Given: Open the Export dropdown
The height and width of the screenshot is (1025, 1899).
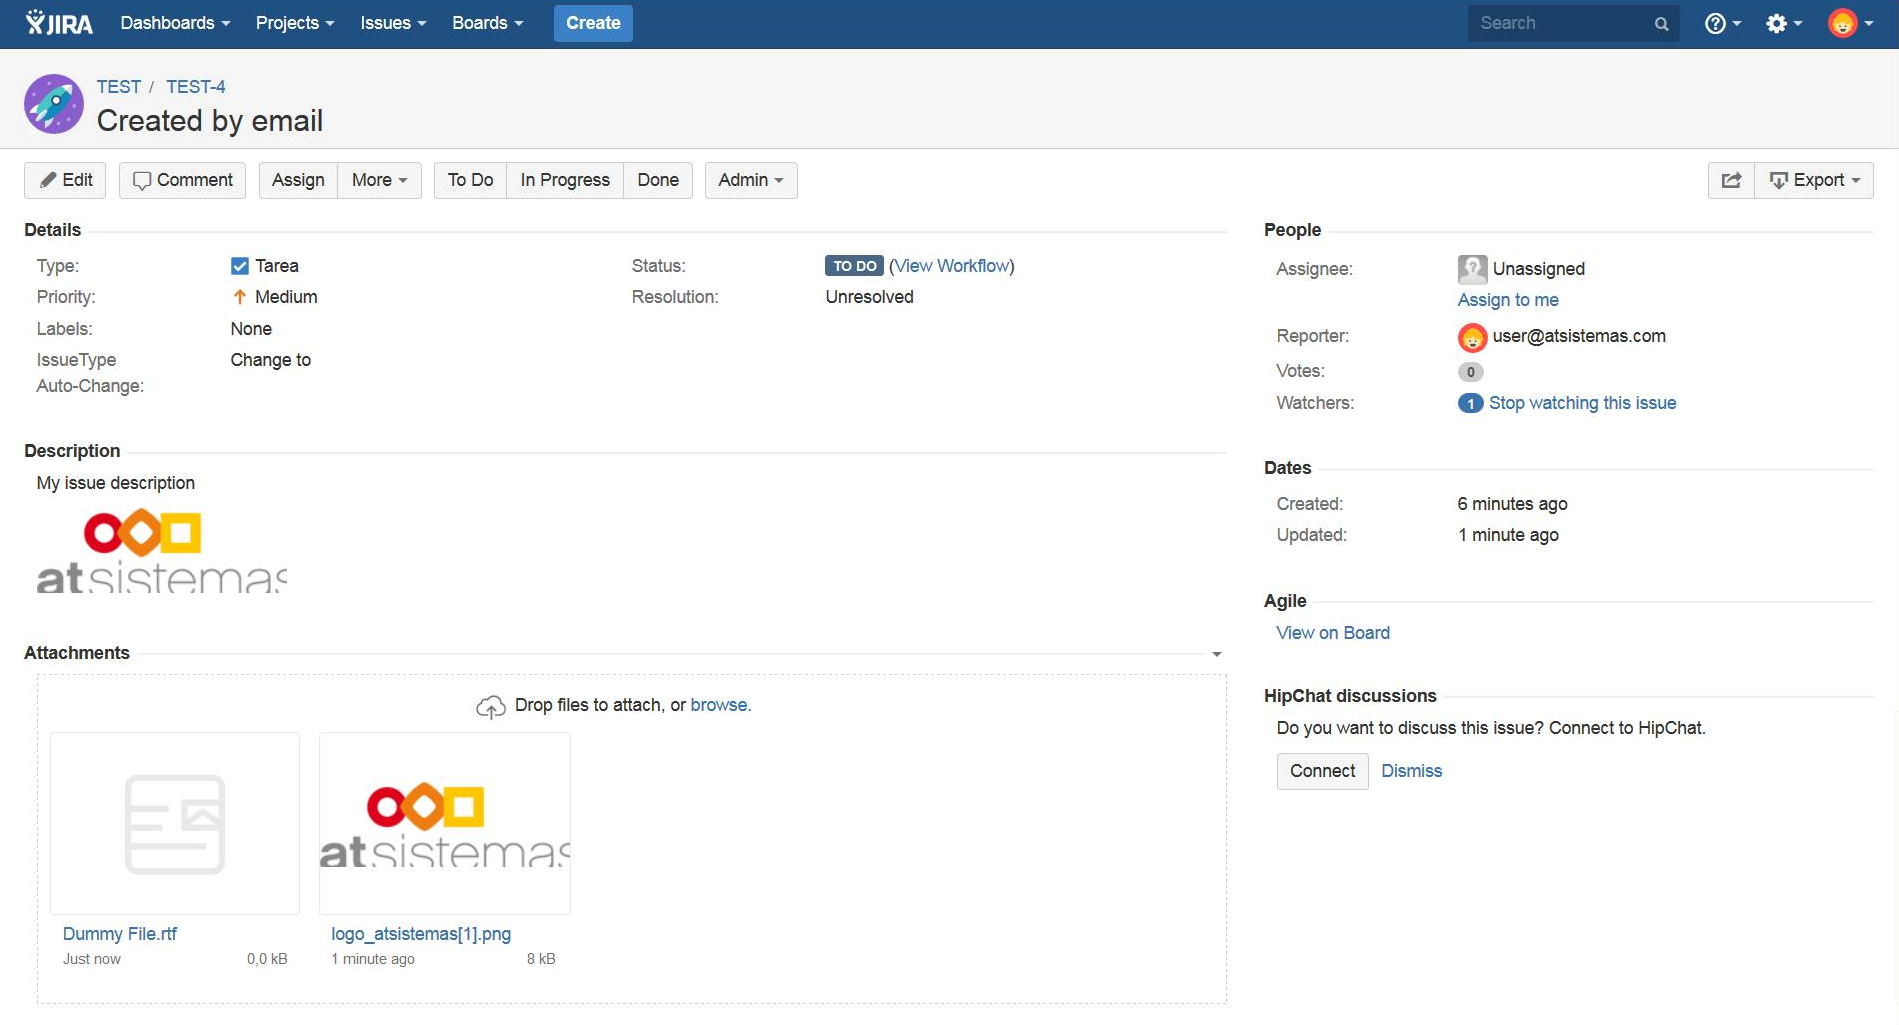Looking at the screenshot, I should [1814, 180].
